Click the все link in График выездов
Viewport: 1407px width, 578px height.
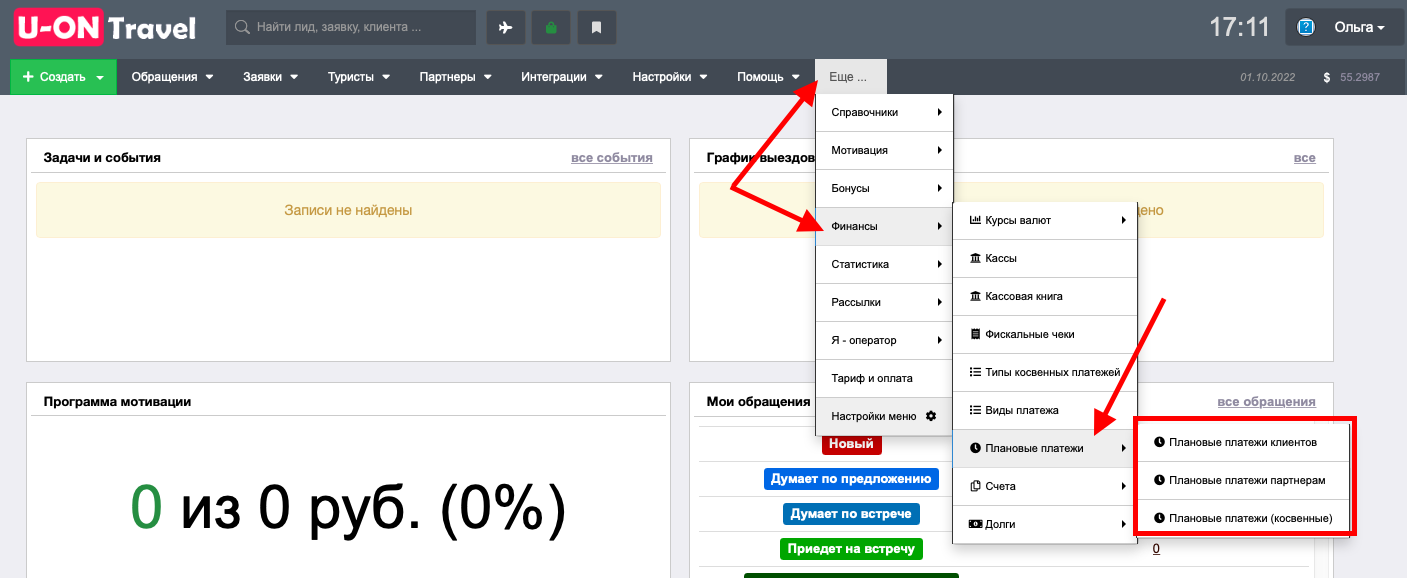click(1305, 157)
